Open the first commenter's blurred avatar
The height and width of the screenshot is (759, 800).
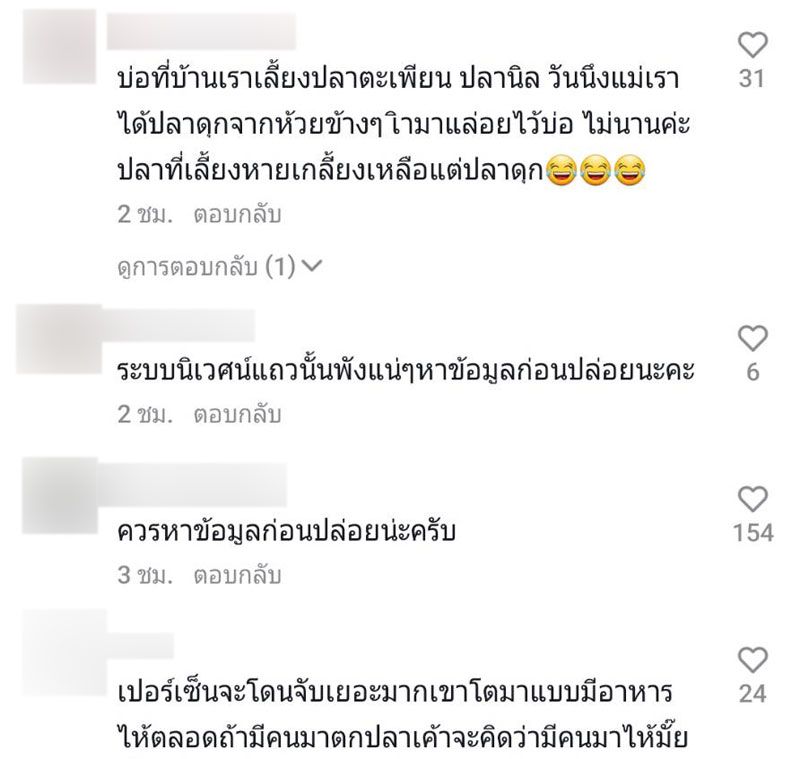60,46
